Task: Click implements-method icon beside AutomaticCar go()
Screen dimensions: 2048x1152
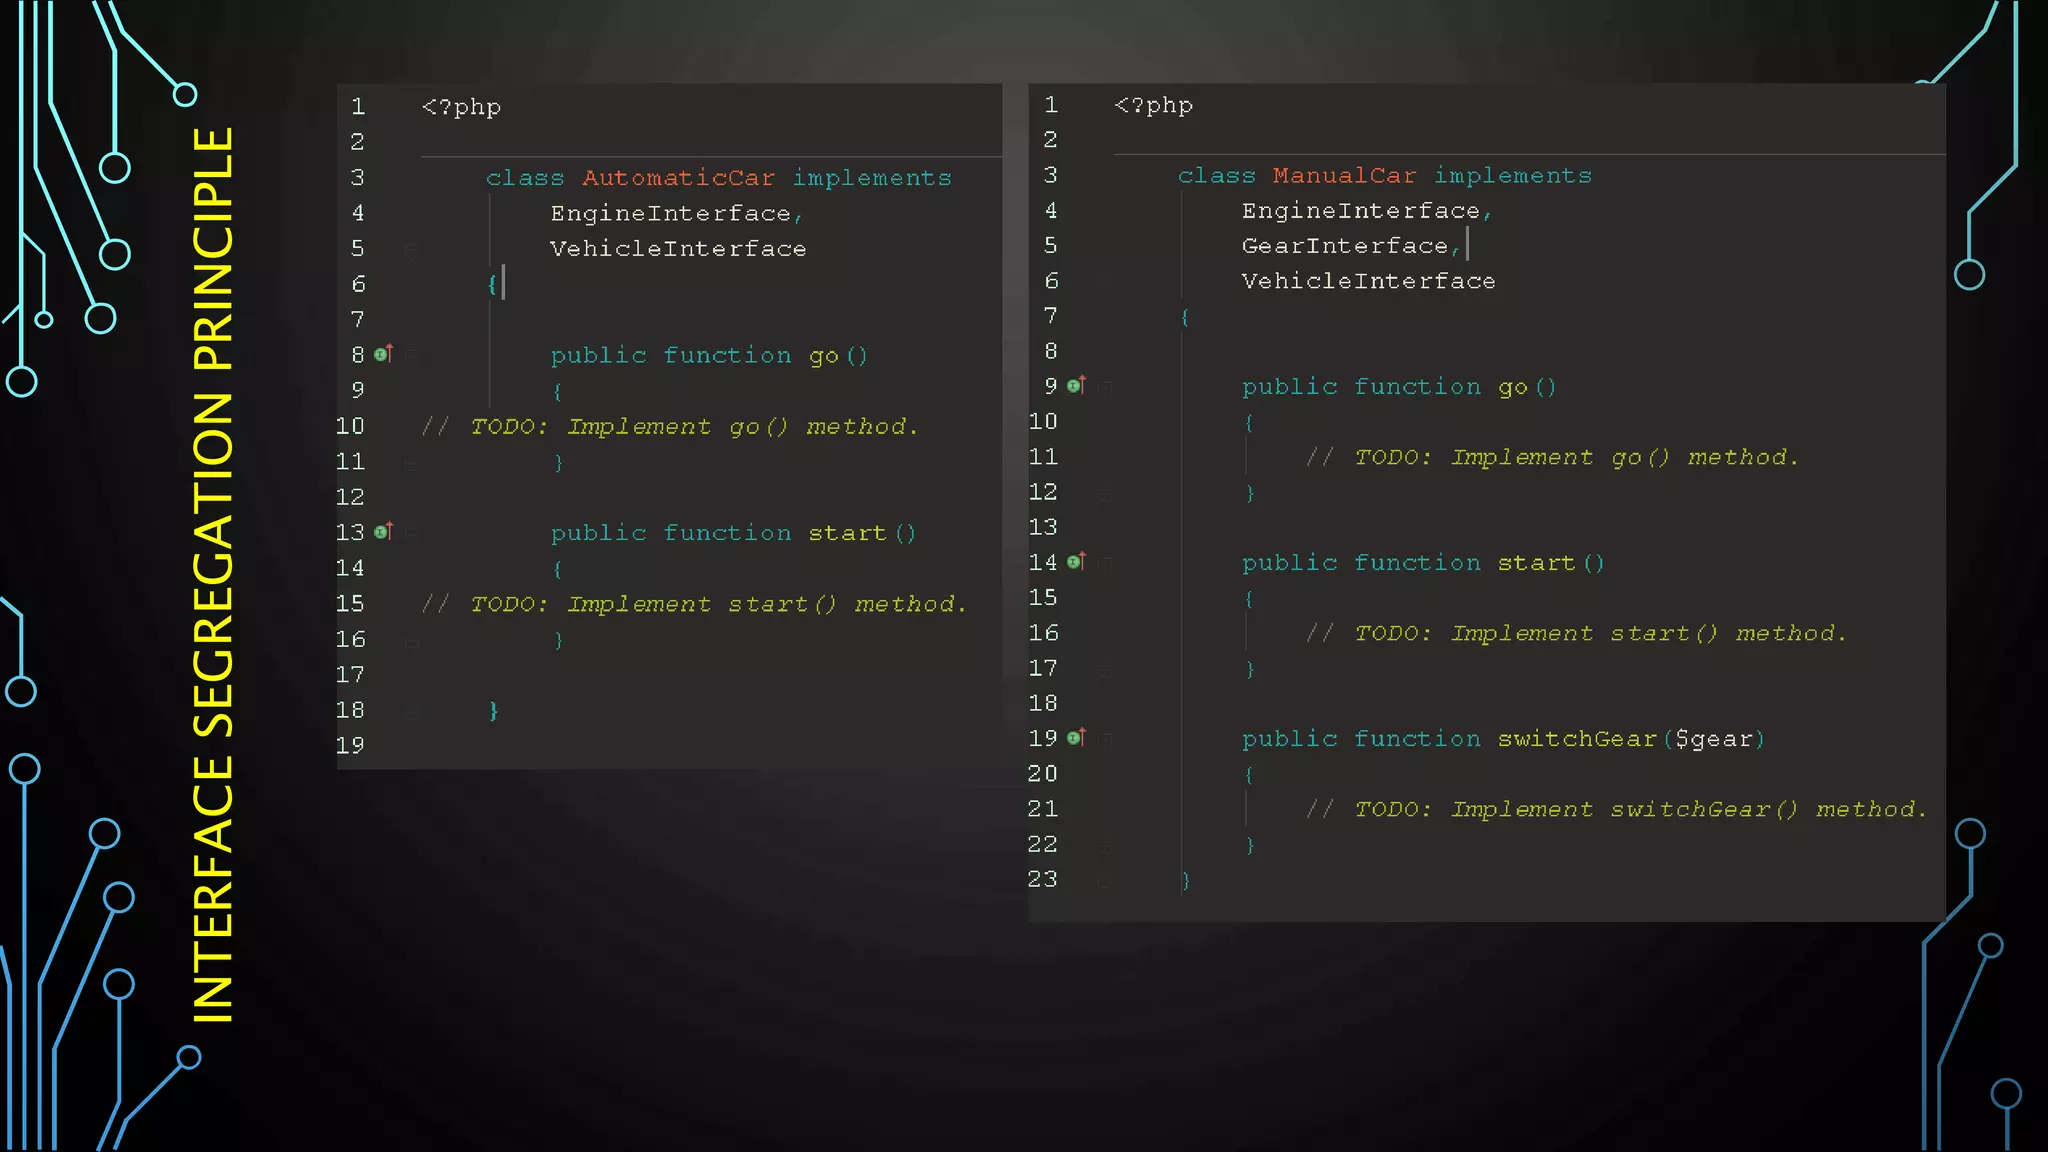Action: click(x=383, y=354)
